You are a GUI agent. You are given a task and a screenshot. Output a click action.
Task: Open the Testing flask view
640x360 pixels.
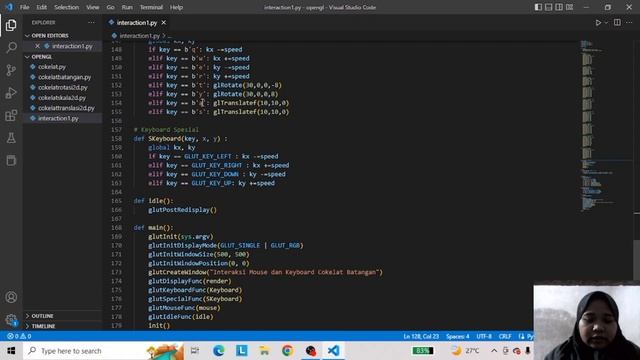pyautogui.click(x=11, y=138)
